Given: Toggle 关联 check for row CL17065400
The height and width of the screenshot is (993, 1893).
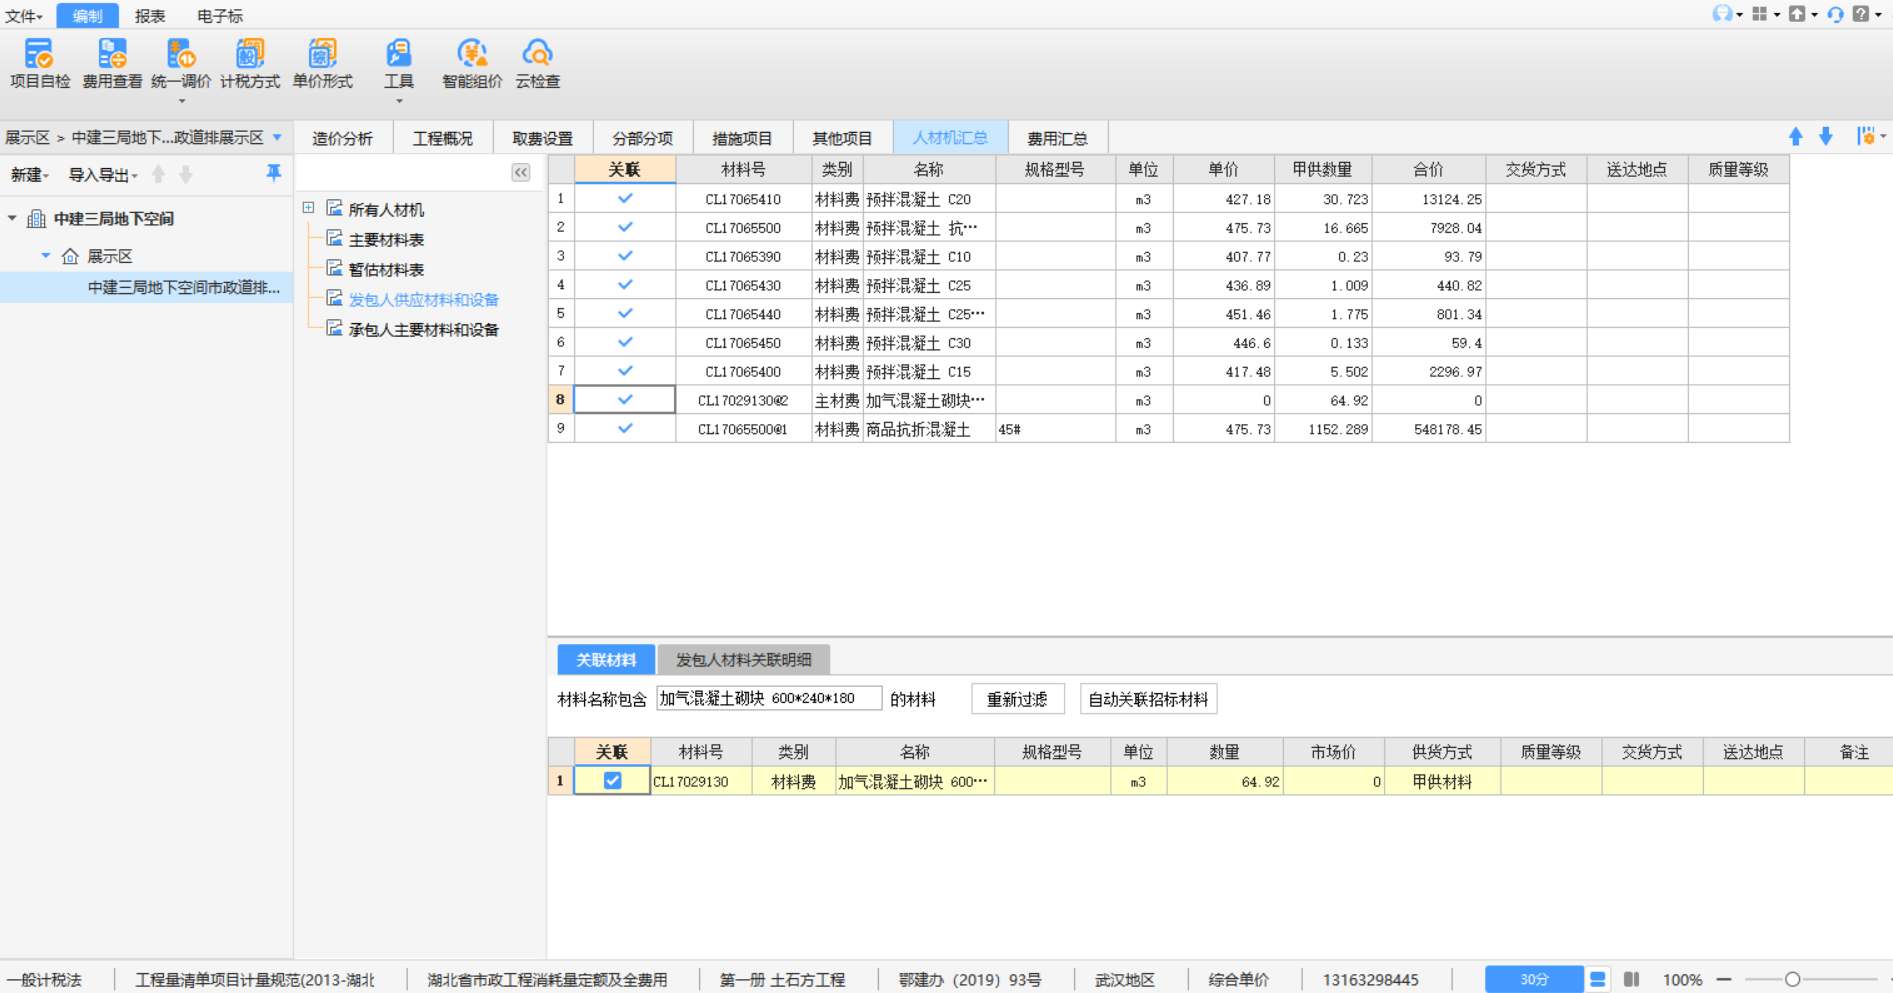Looking at the screenshot, I should click(x=625, y=371).
